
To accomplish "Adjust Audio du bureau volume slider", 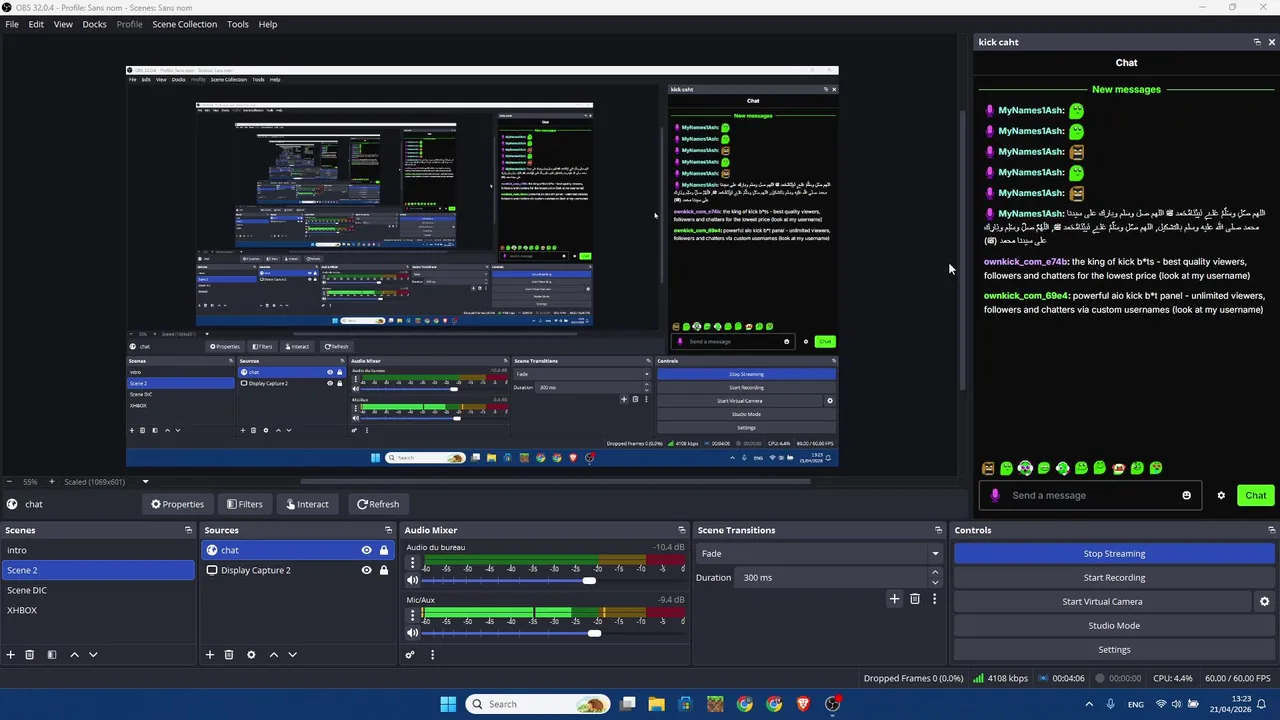I will pyautogui.click(x=589, y=581).
